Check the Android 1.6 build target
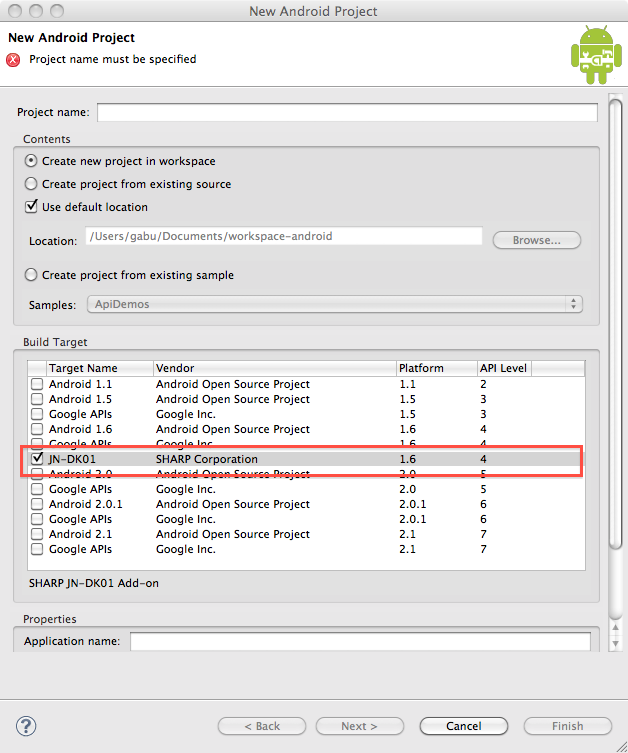The height and width of the screenshot is (753, 628). point(37,429)
